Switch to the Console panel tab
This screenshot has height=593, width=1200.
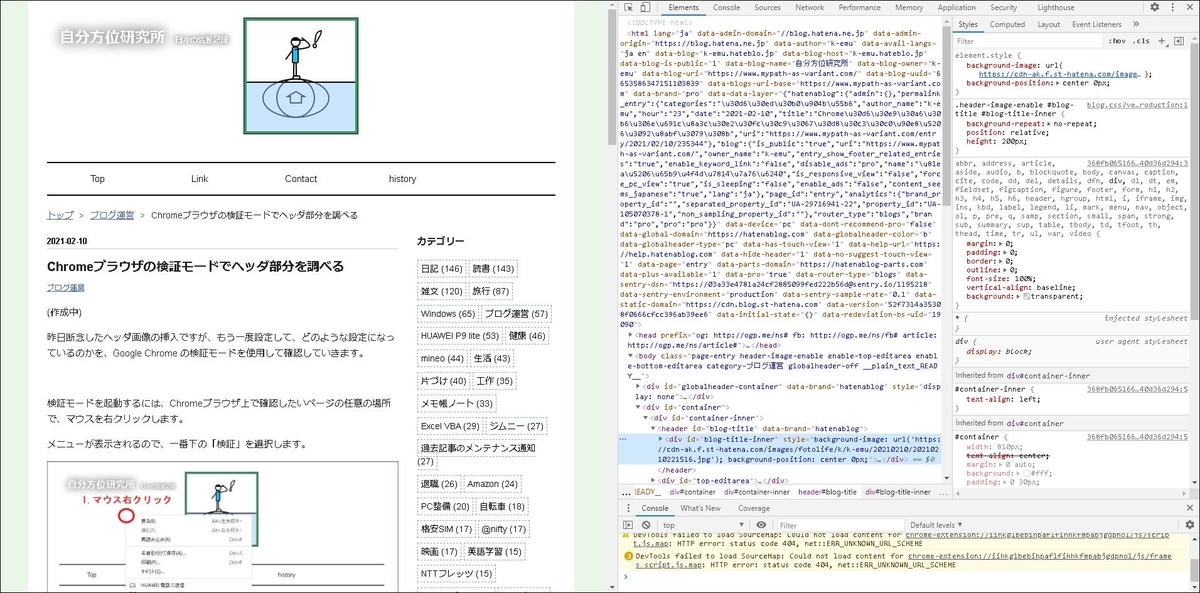pos(726,7)
